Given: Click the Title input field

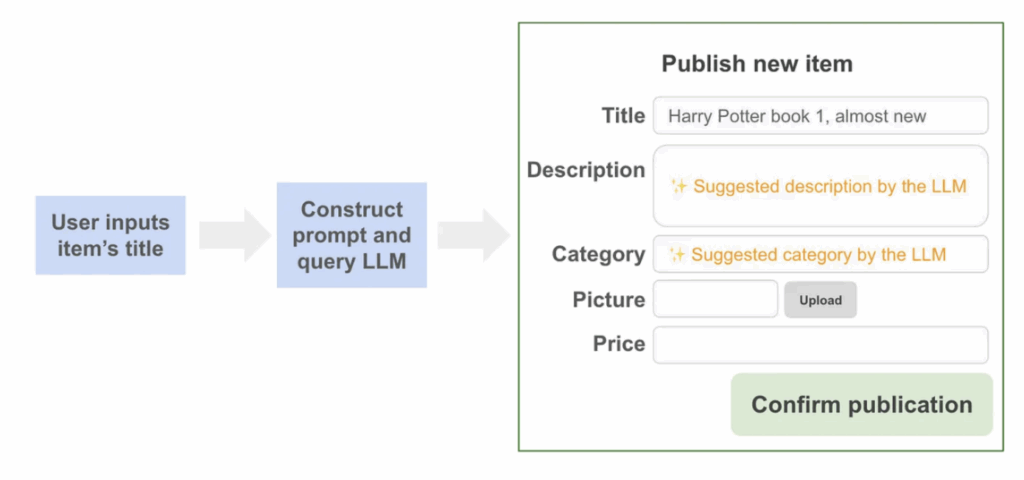Looking at the screenshot, I should coord(820,116).
